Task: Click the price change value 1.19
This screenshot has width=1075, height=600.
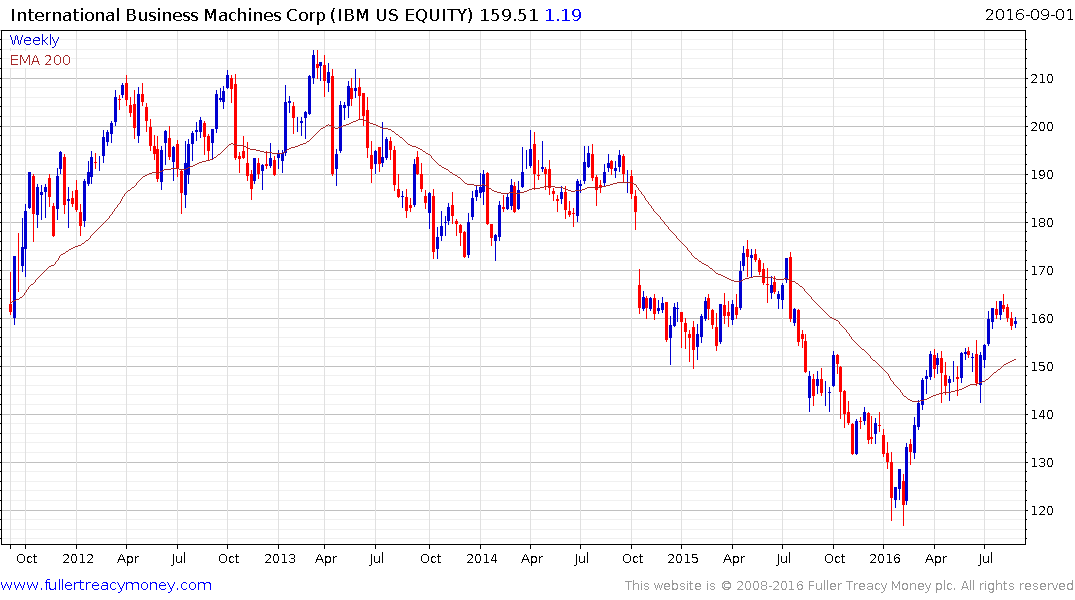Action: click(x=563, y=15)
